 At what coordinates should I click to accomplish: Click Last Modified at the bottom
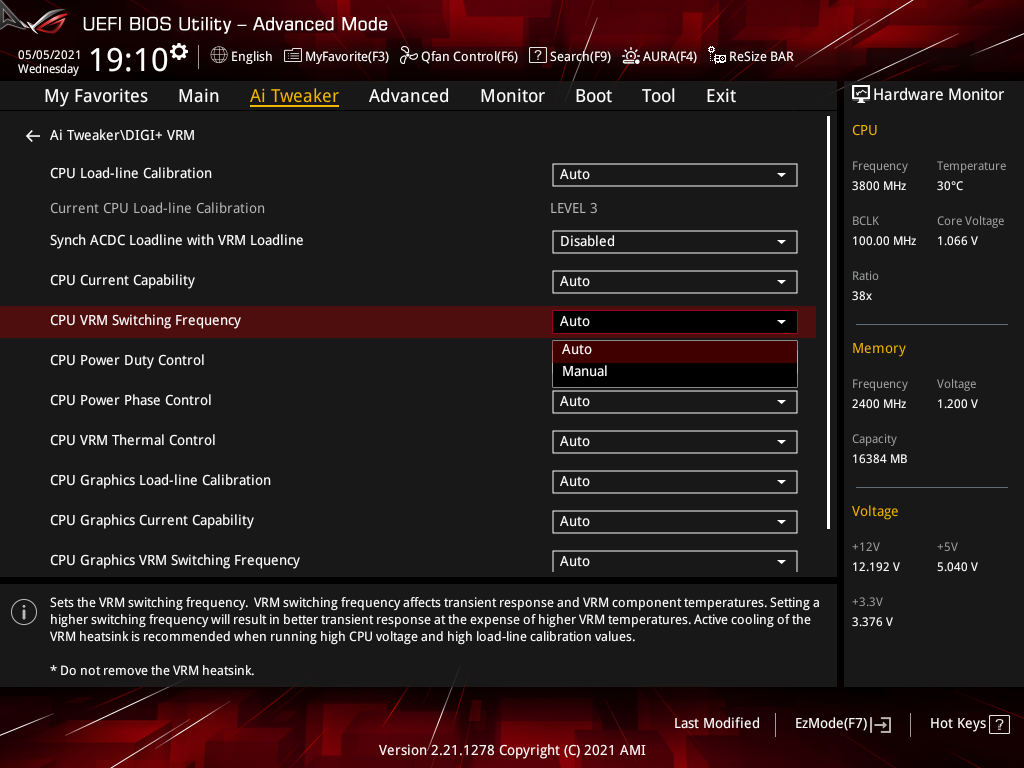click(716, 724)
